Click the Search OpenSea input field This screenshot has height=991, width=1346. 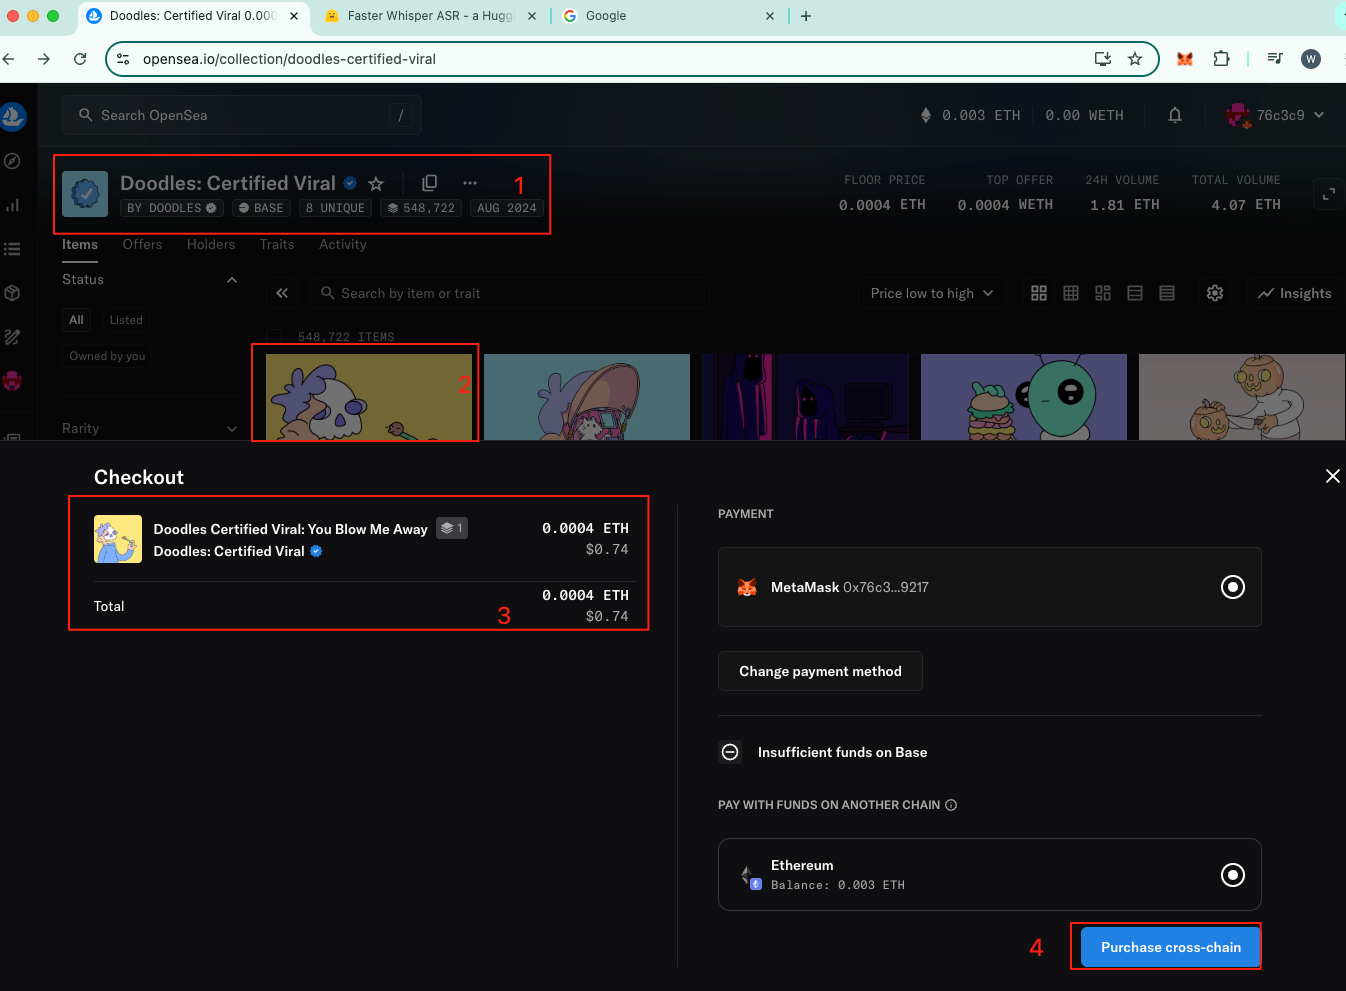click(x=240, y=115)
